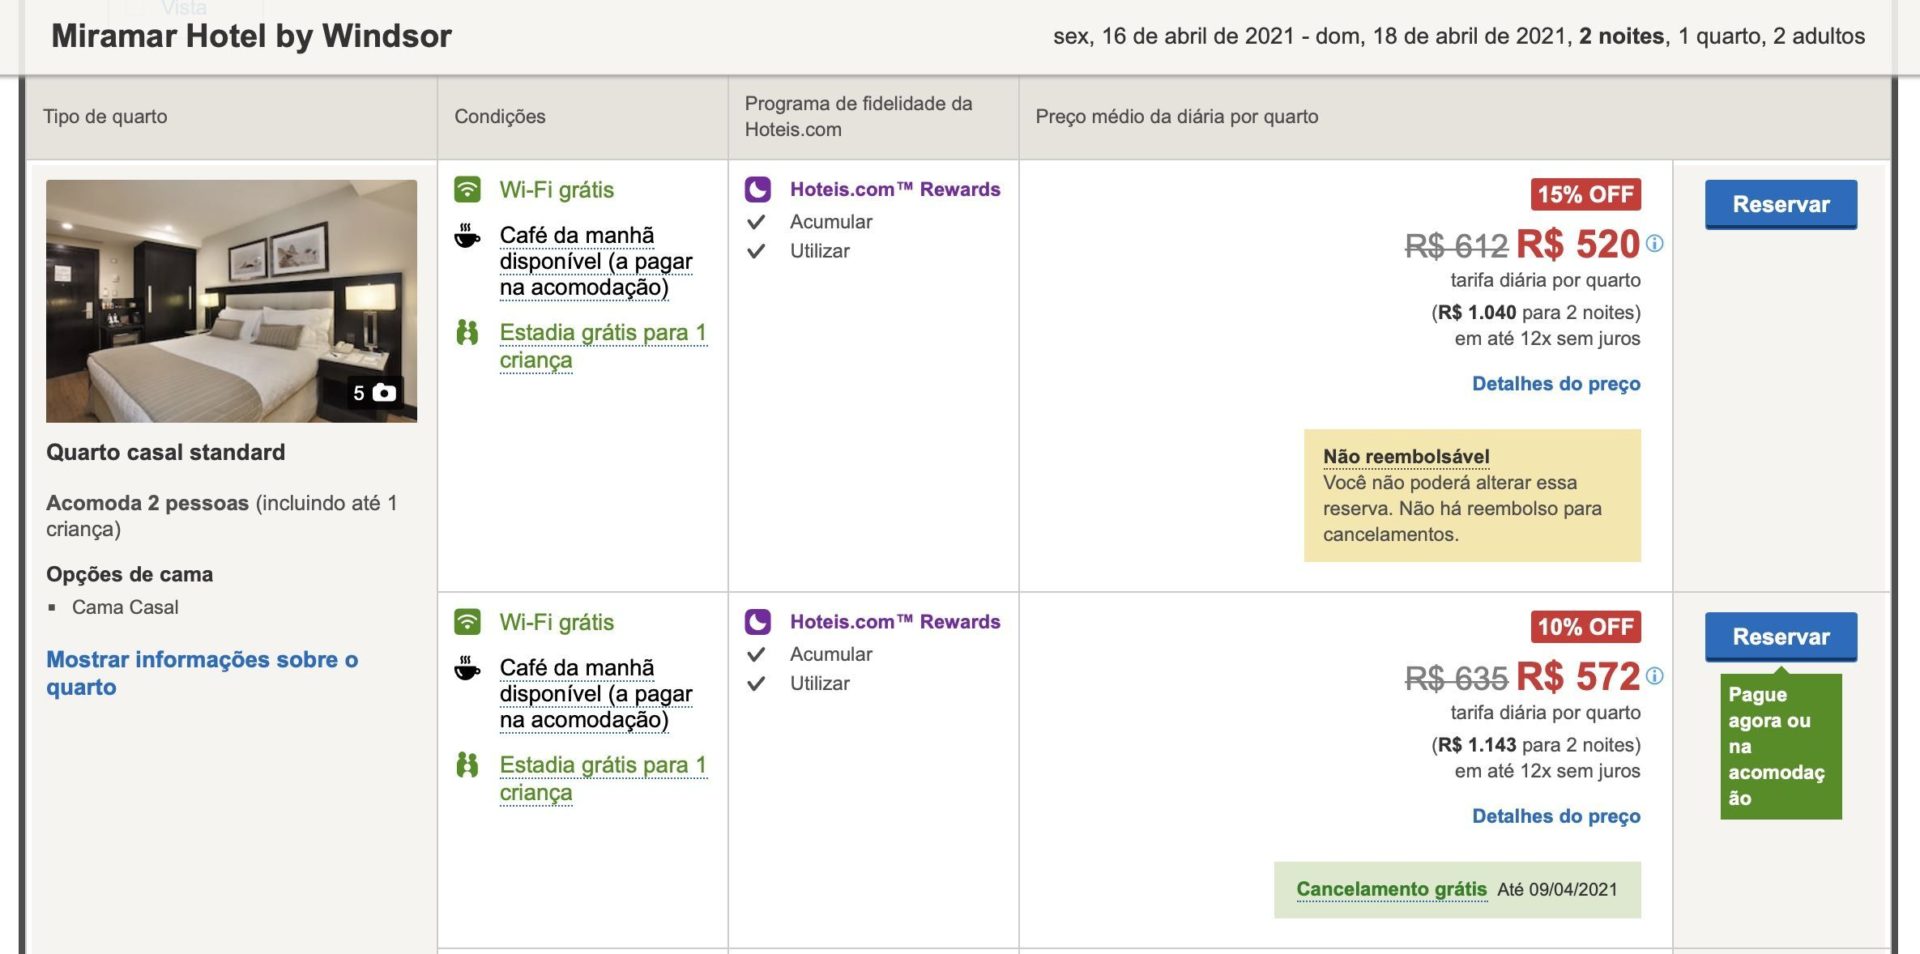Click the R$ 1.143 para 2 noites total text
The width and height of the screenshot is (1920, 954).
[x=1536, y=745]
